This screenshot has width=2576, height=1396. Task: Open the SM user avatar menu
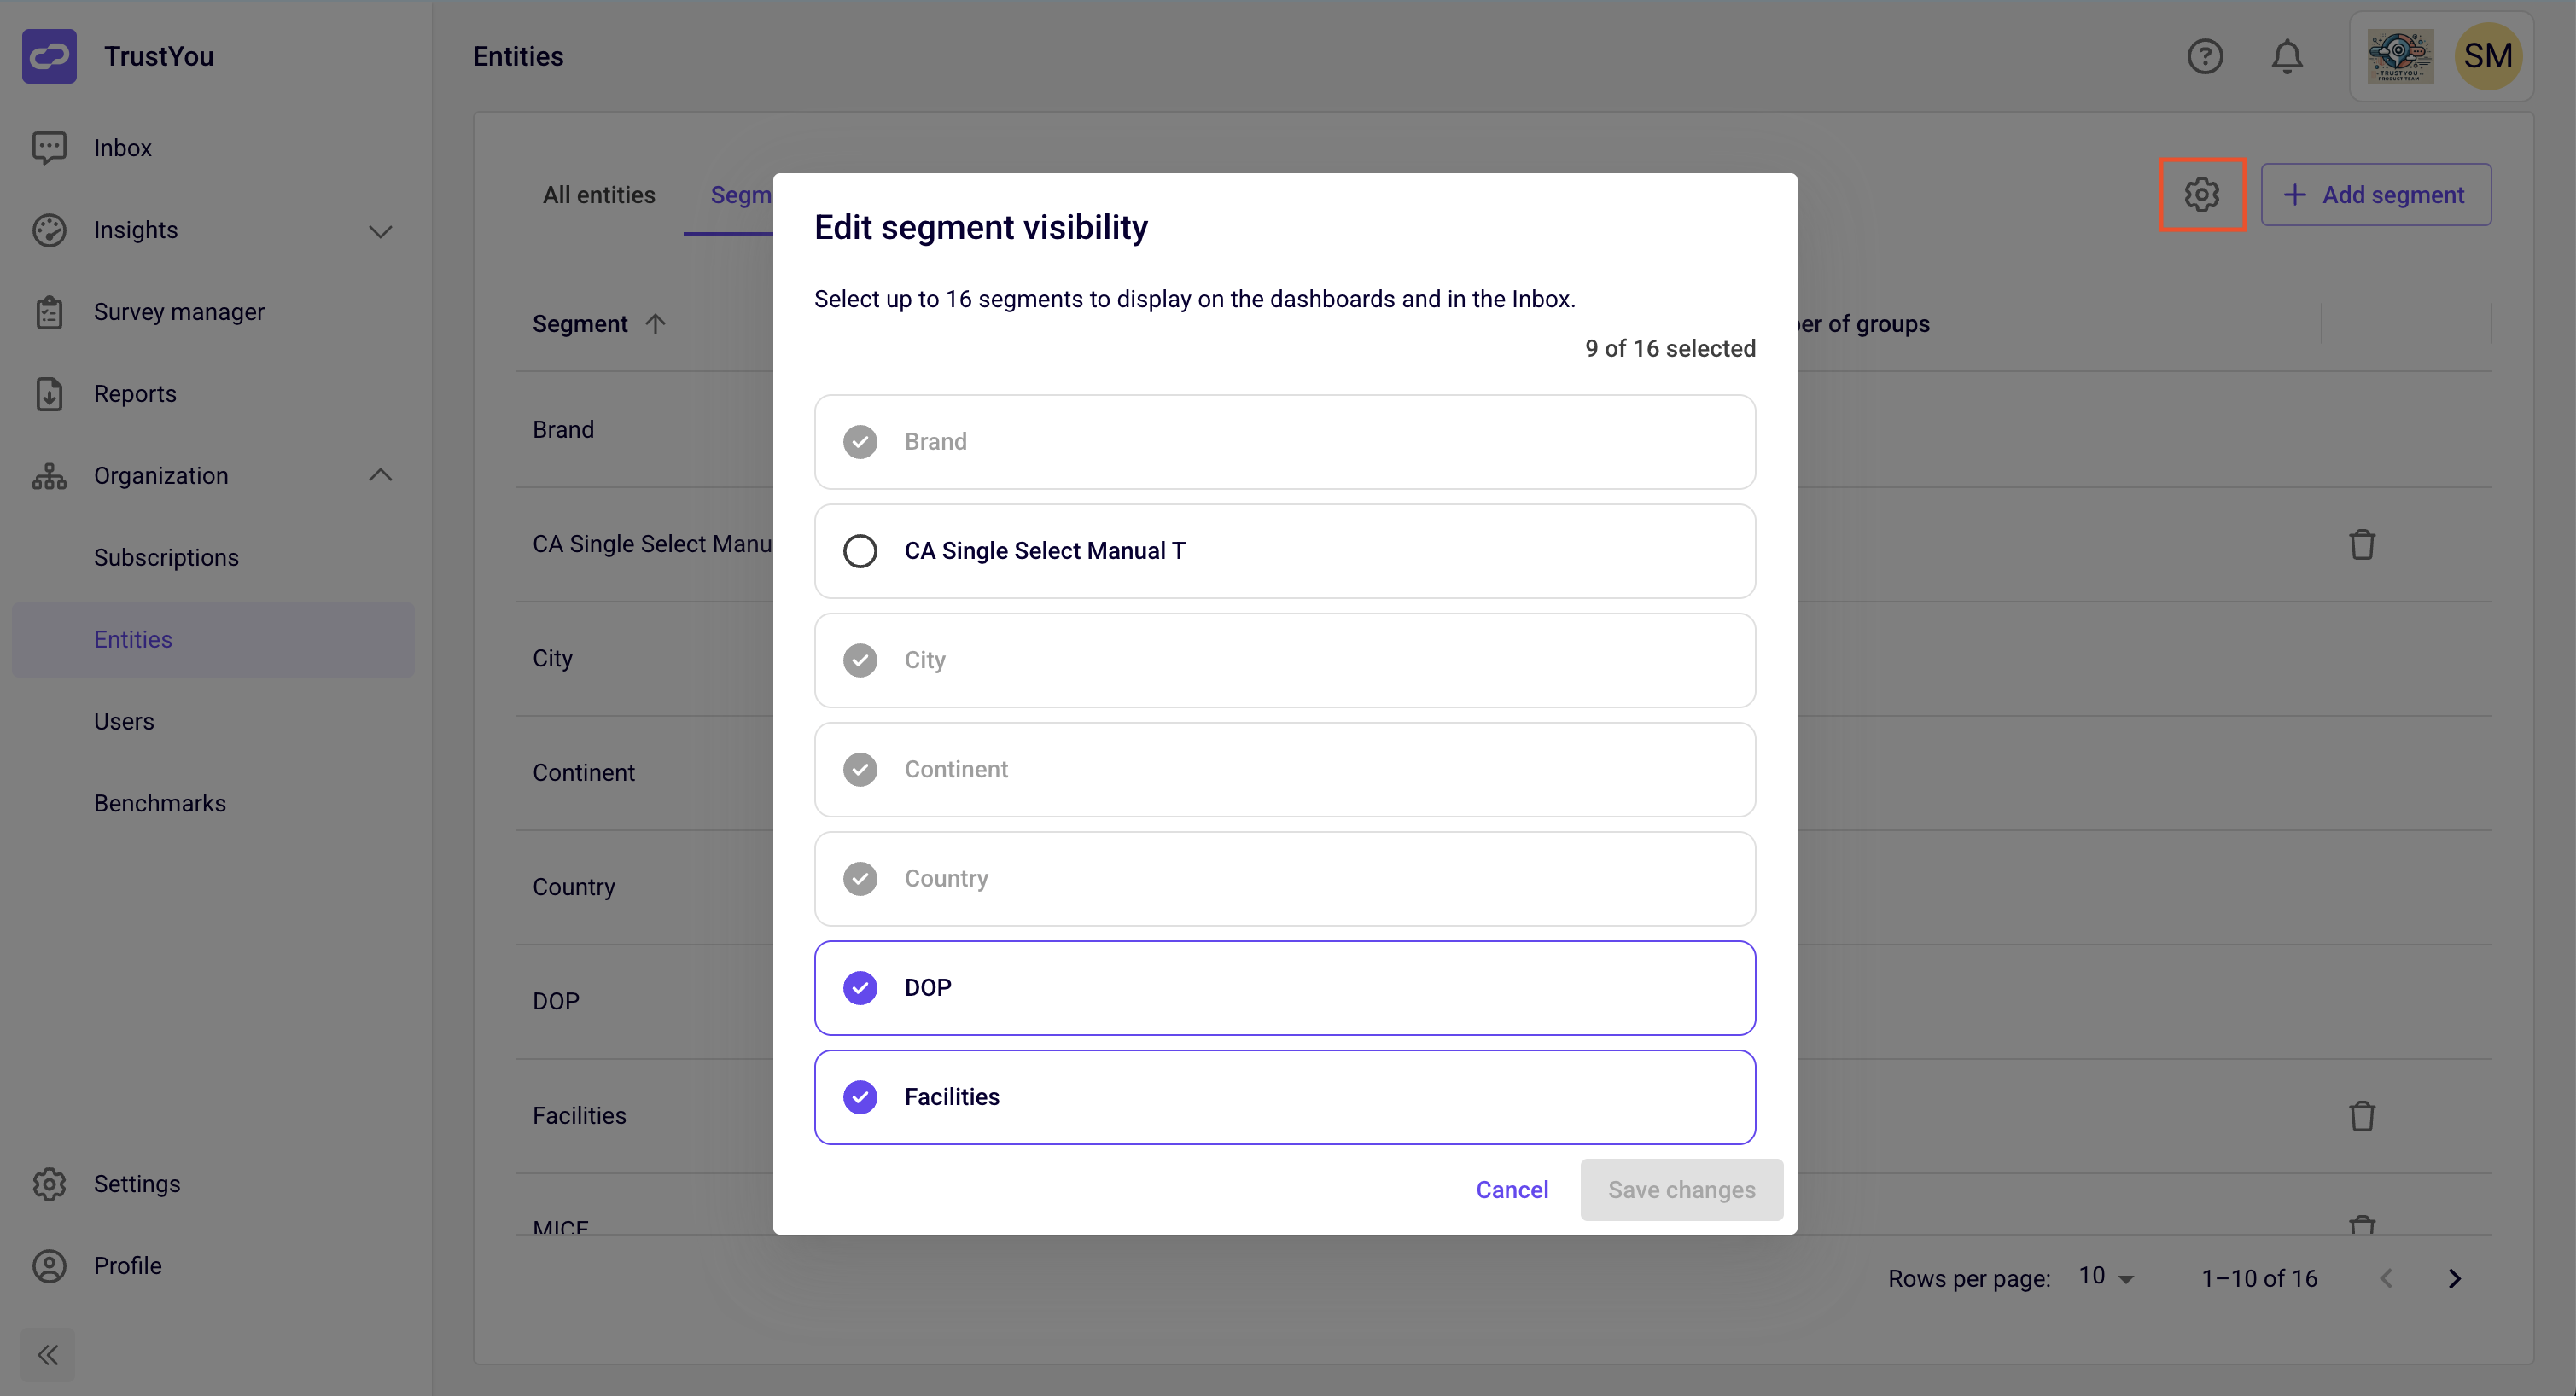2488,56
